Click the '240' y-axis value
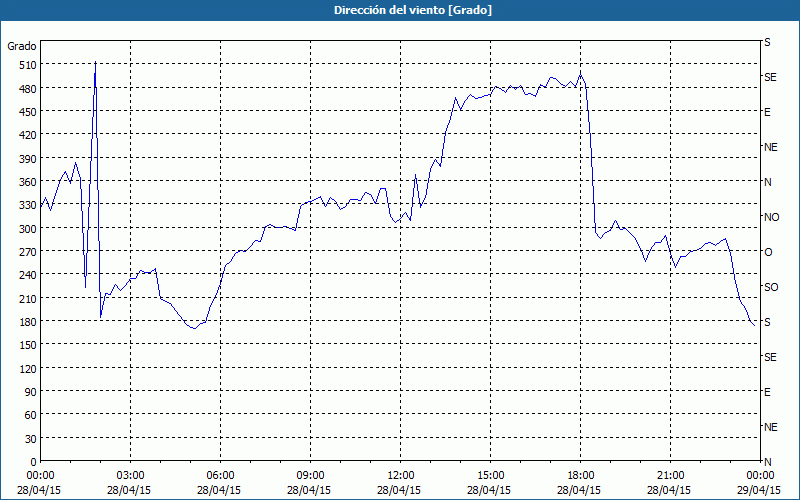 [28, 276]
